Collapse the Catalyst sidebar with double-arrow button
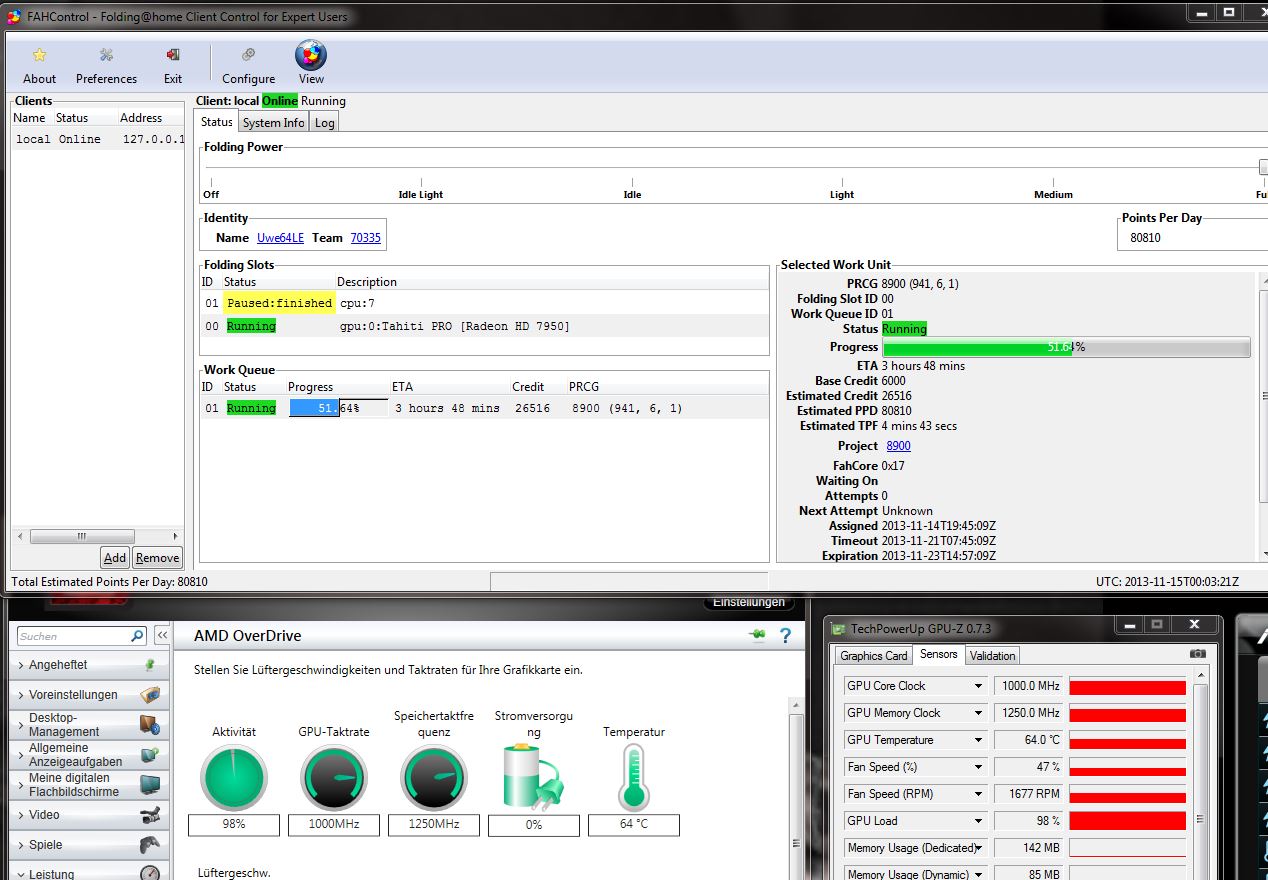1268x880 pixels. [x=161, y=635]
